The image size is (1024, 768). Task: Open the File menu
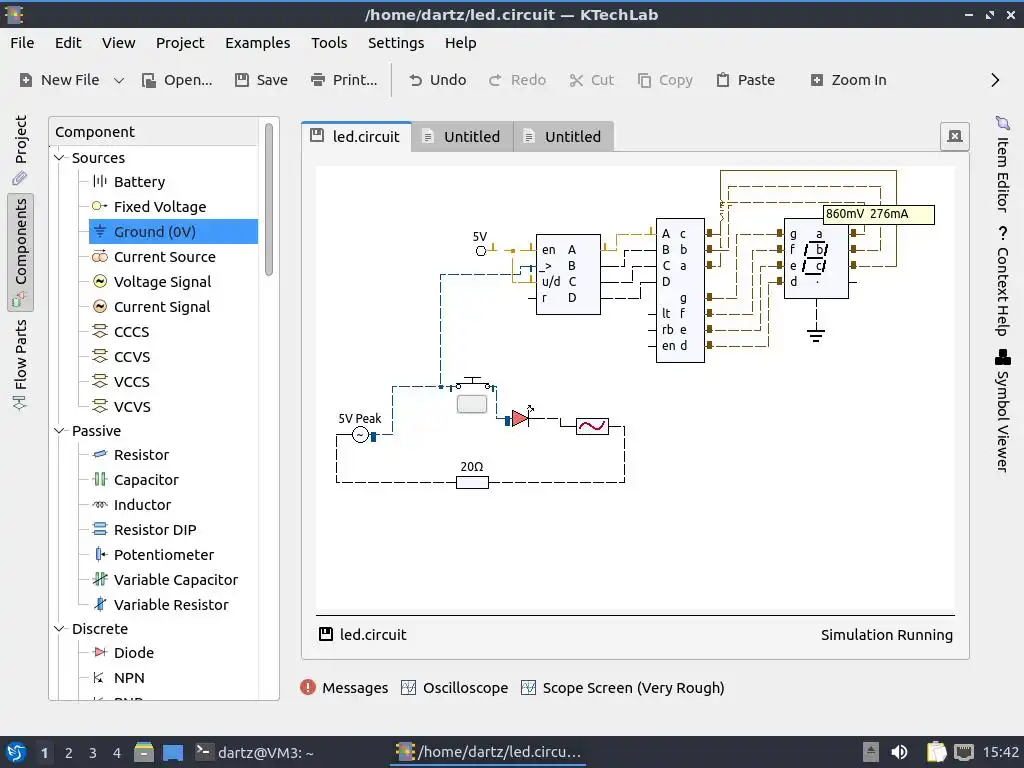[22, 42]
